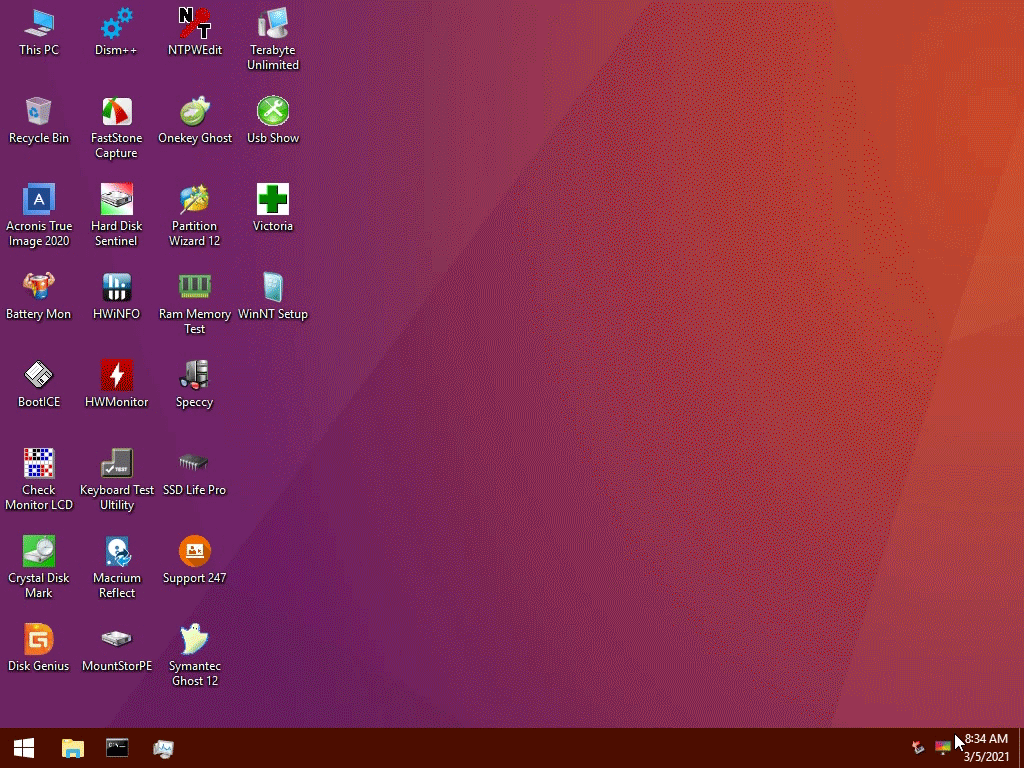Viewport: 1024px width, 768px height.
Task: Launch Ram Memory Test
Action: (x=195, y=303)
